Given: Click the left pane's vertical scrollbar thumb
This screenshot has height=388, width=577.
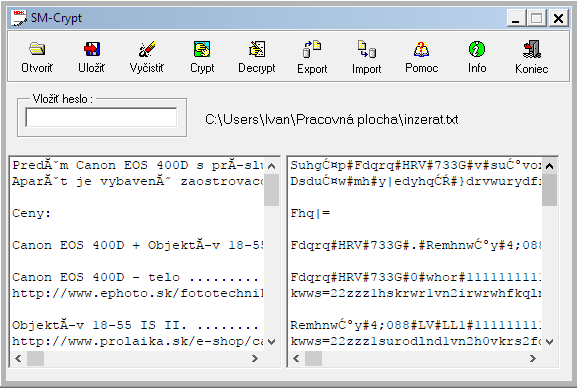Looking at the screenshot, I should point(272,190).
